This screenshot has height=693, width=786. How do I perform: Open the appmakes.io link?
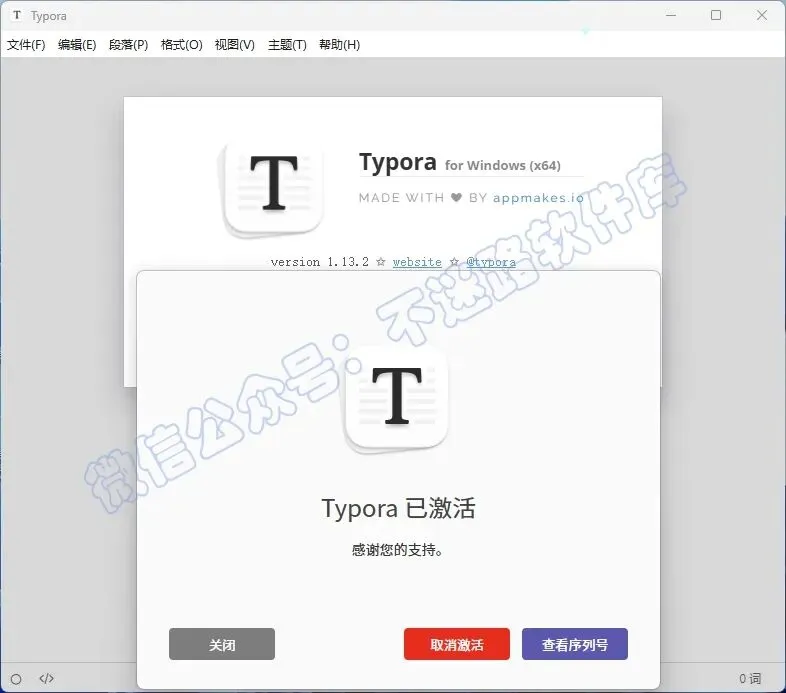click(538, 198)
